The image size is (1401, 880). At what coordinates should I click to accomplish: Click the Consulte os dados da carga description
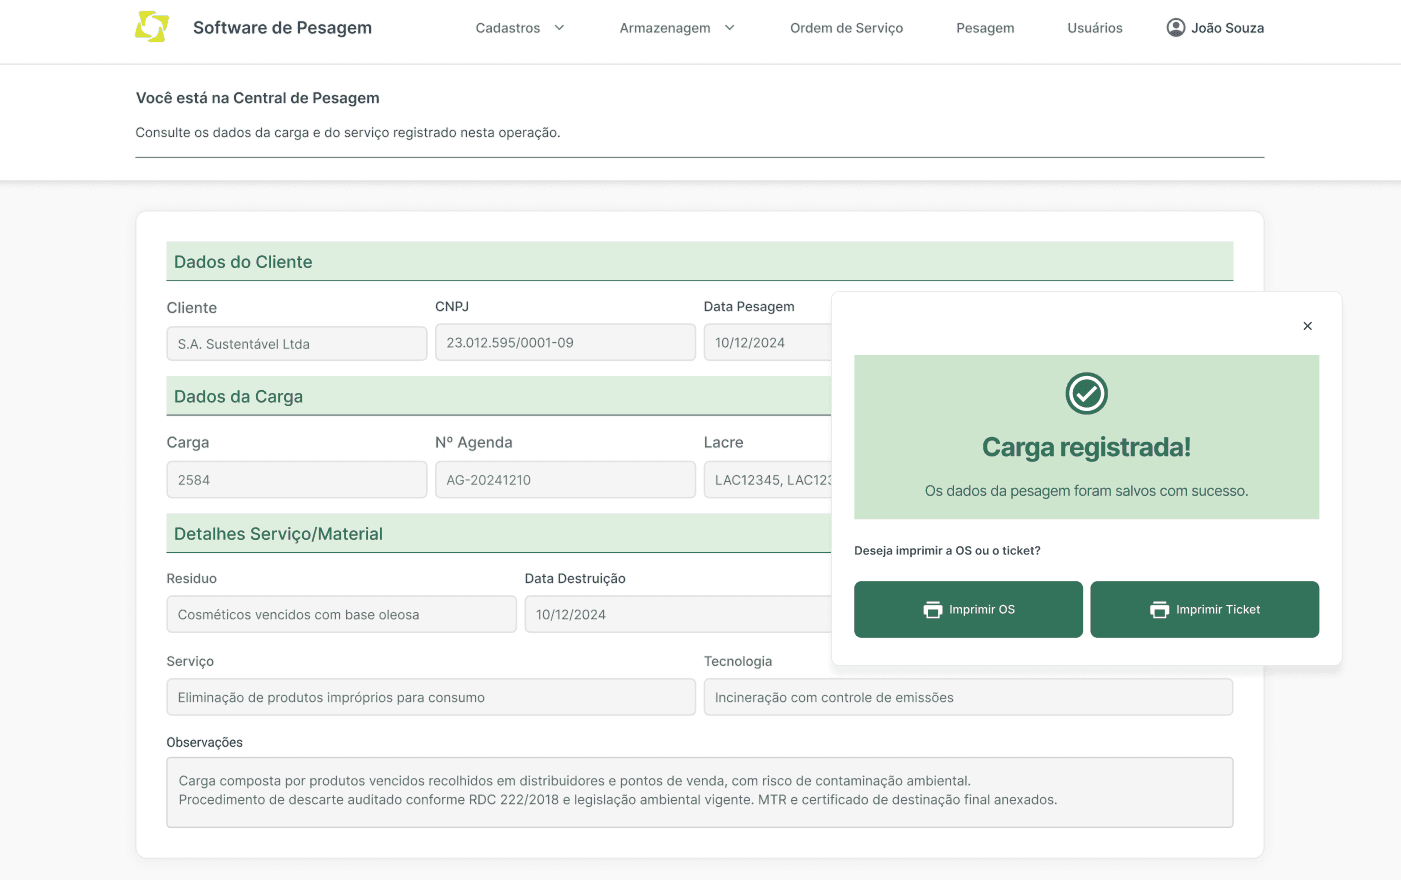tap(348, 132)
